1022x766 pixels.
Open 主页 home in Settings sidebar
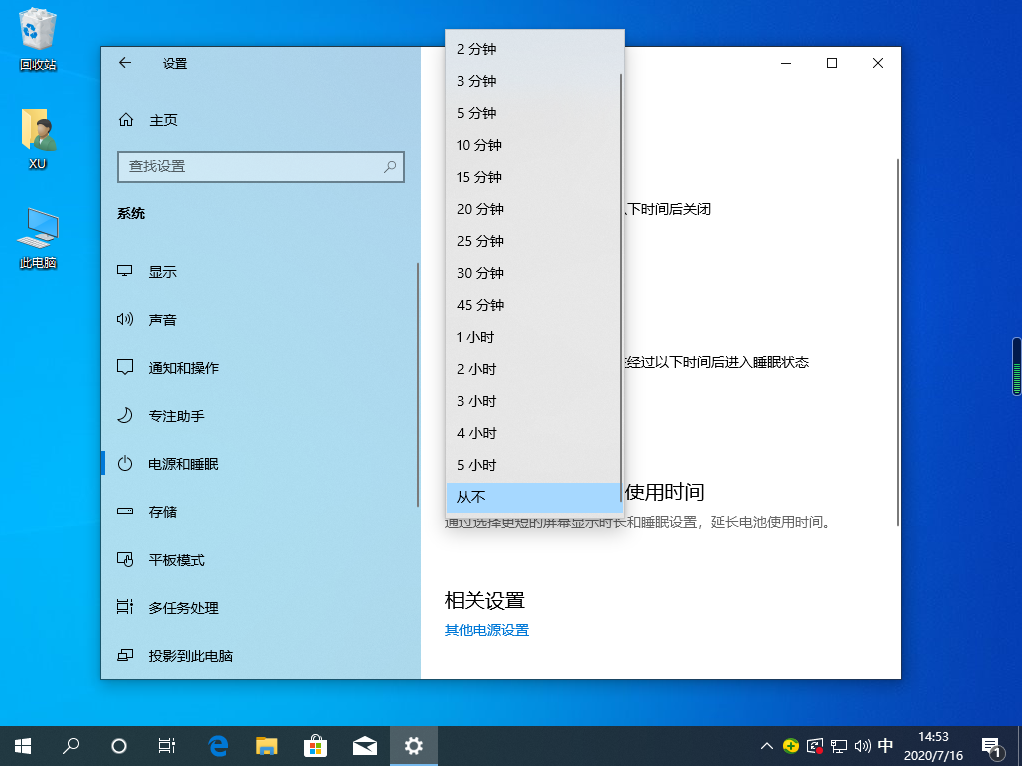pyautogui.click(x=261, y=120)
